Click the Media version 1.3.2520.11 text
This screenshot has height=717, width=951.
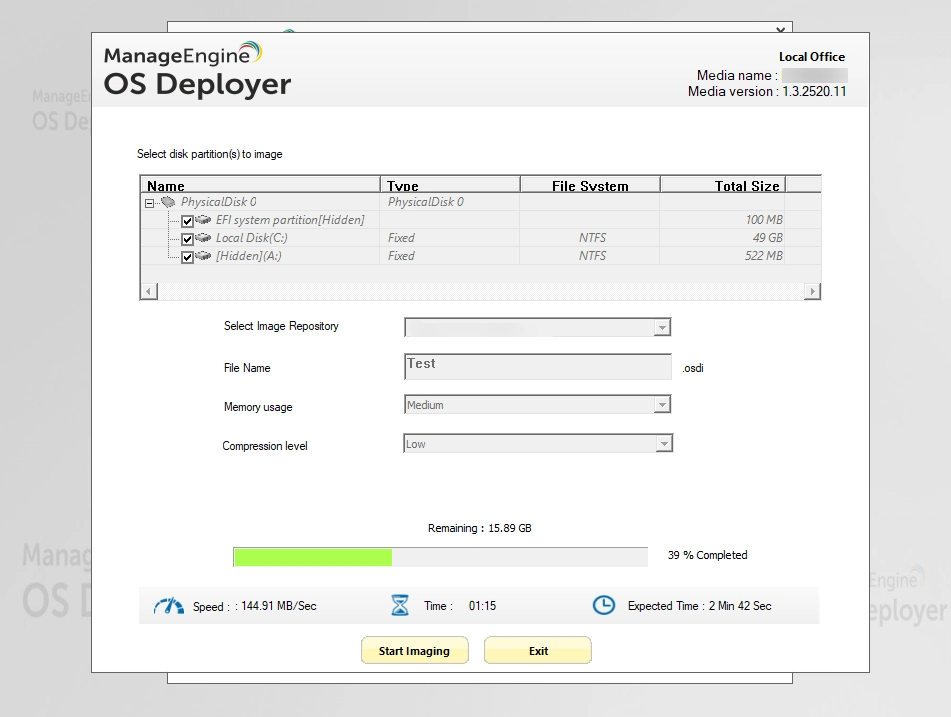point(767,92)
